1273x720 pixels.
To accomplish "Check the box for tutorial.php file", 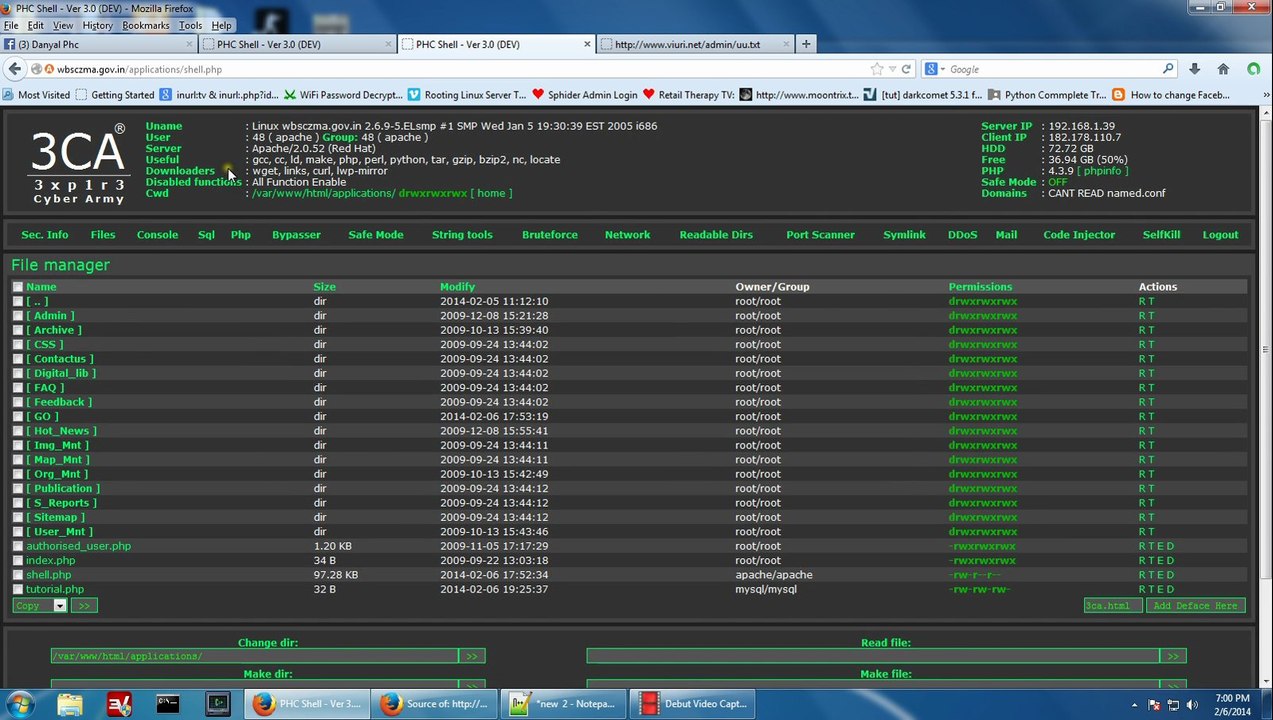I will (x=17, y=590).
